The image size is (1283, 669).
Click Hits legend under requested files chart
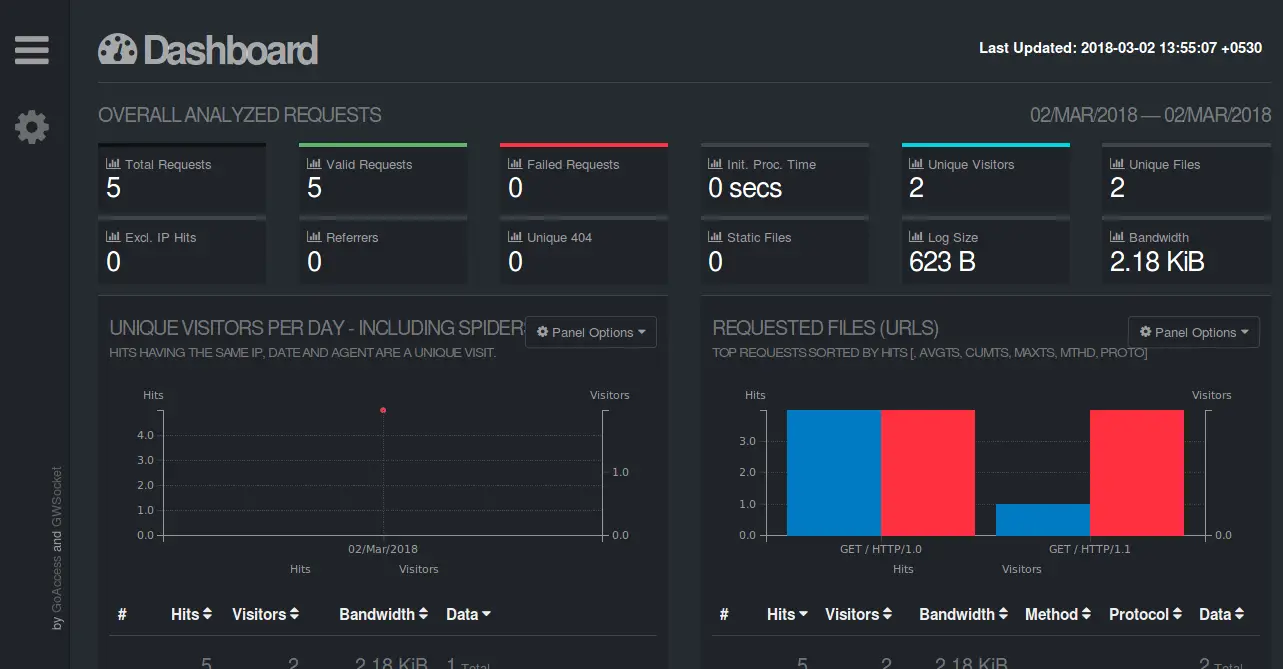pyautogui.click(x=903, y=569)
